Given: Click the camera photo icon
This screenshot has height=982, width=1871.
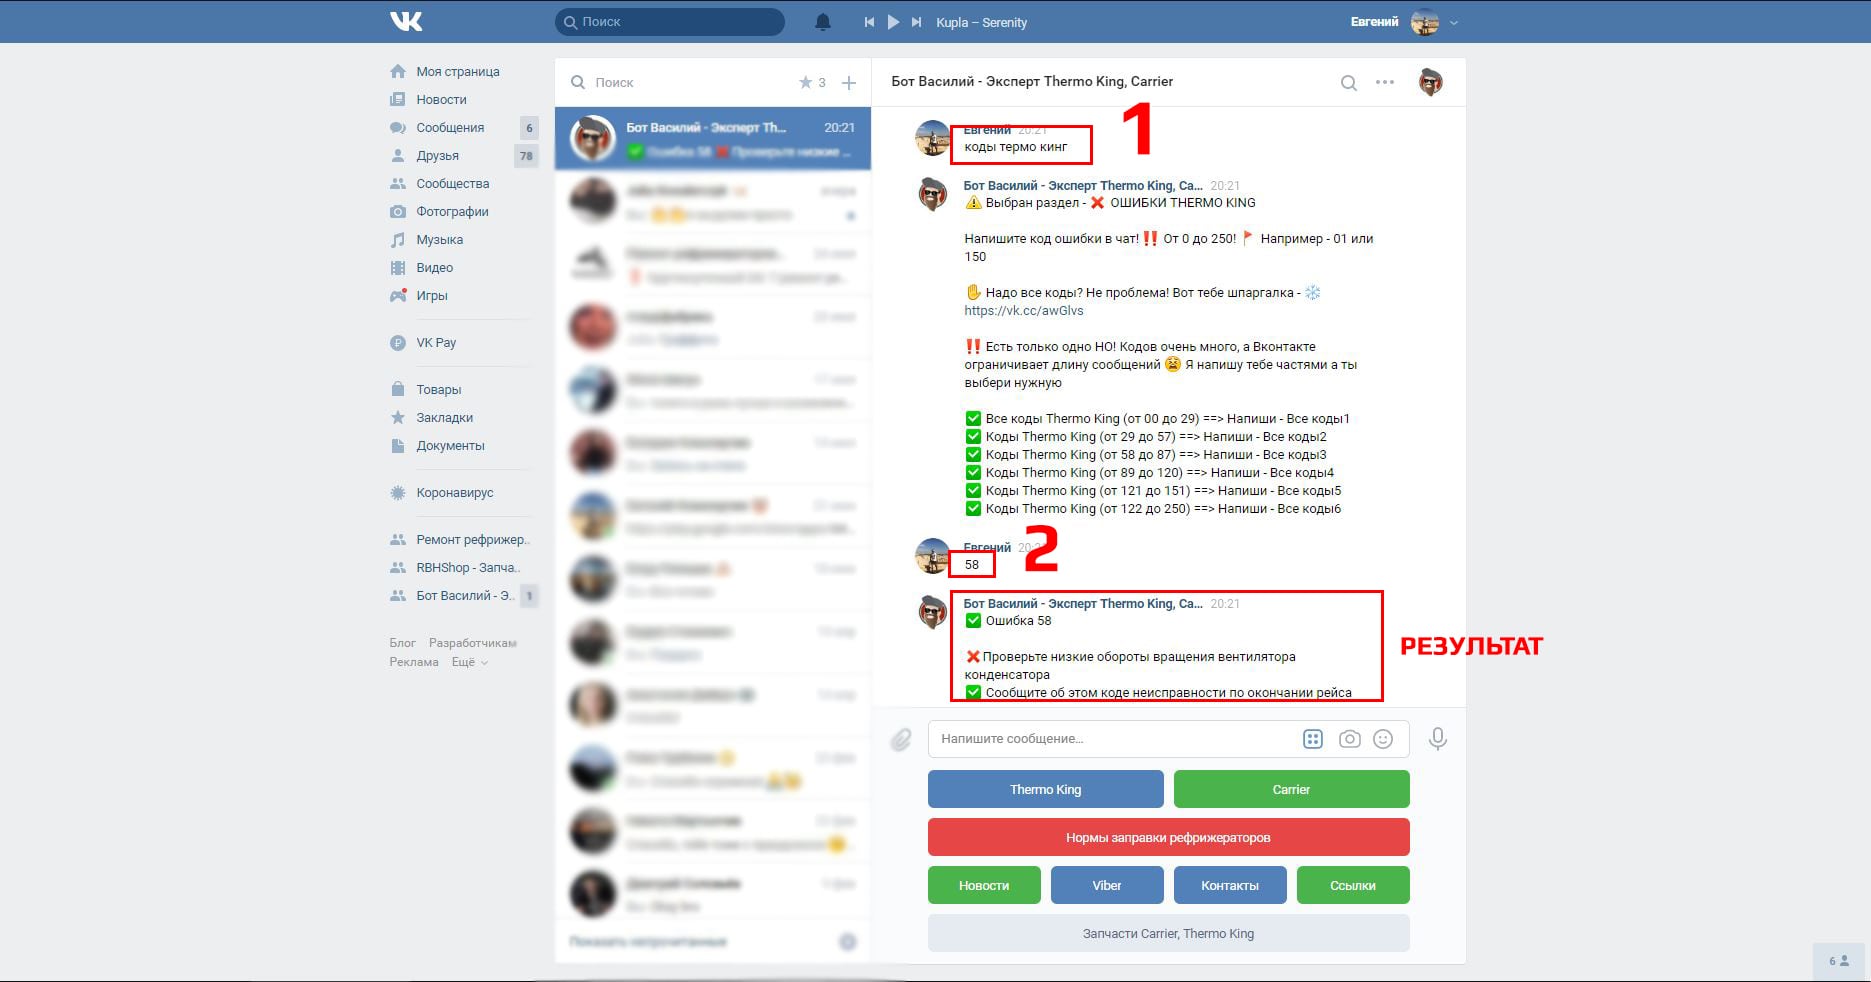Looking at the screenshot, I should pyautogui.click(x=1349, y=739).
